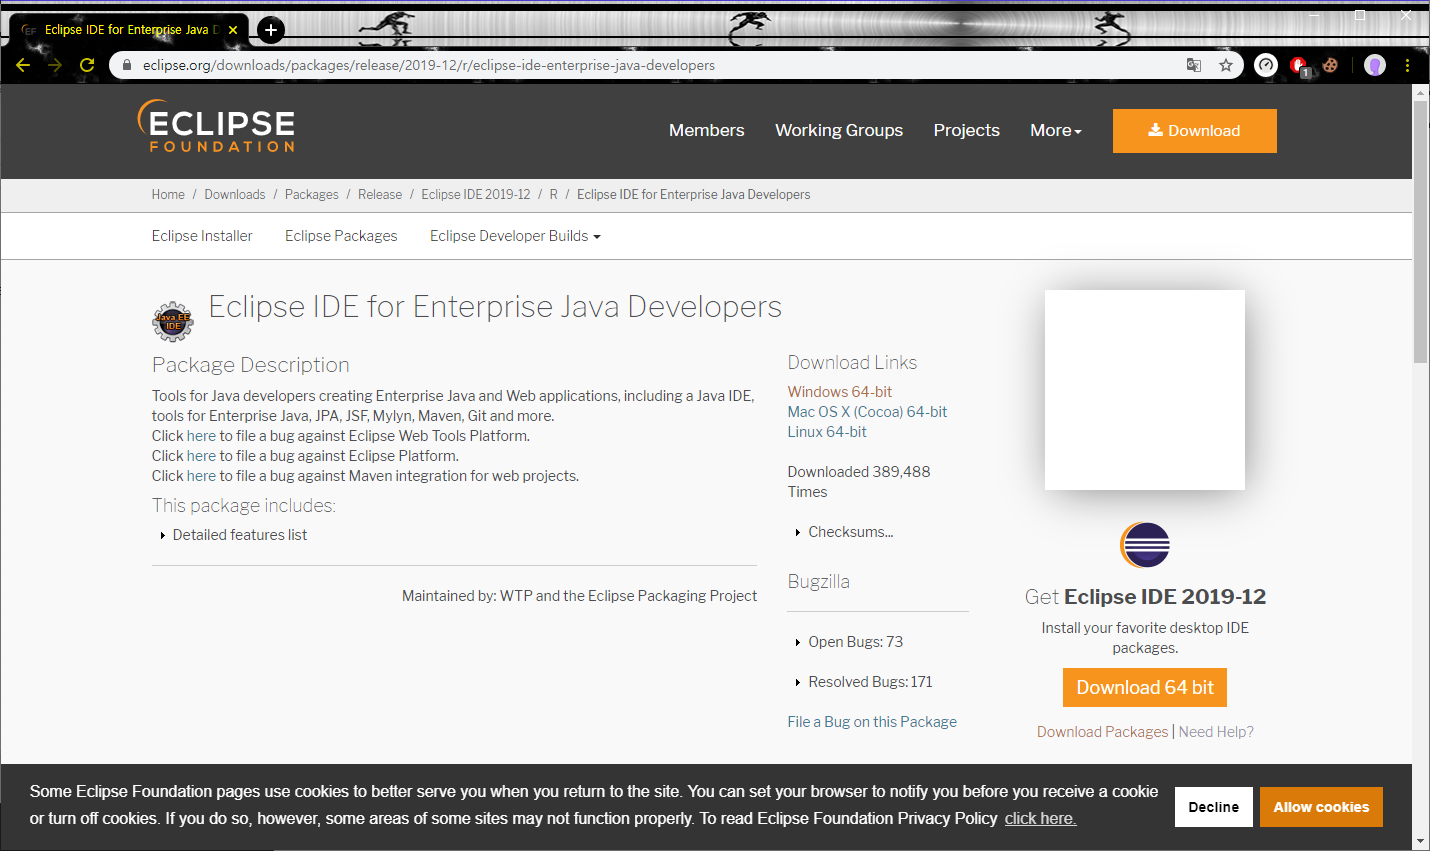Open the Chrome profile avatar
The height and width of the screenshot is (851, 1430).
[x=1375, y=65]
